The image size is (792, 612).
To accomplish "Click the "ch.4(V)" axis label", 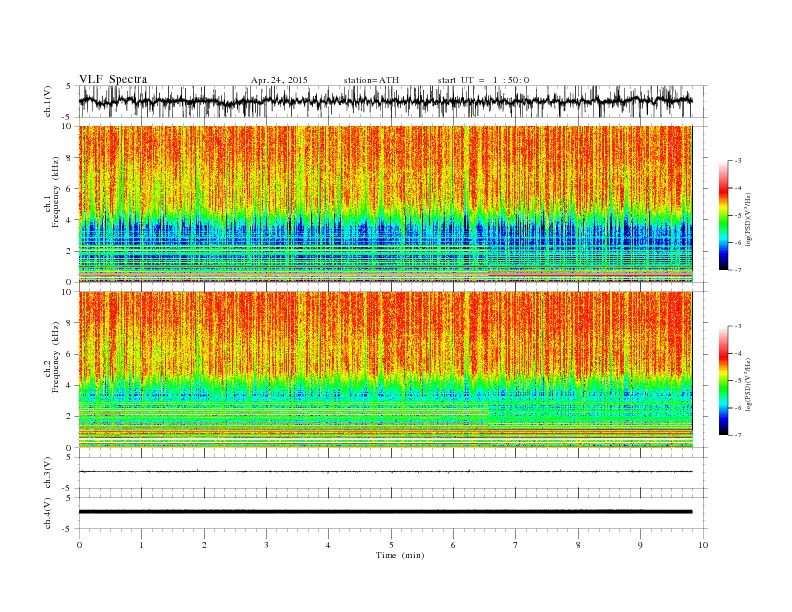I will [48, 513].
